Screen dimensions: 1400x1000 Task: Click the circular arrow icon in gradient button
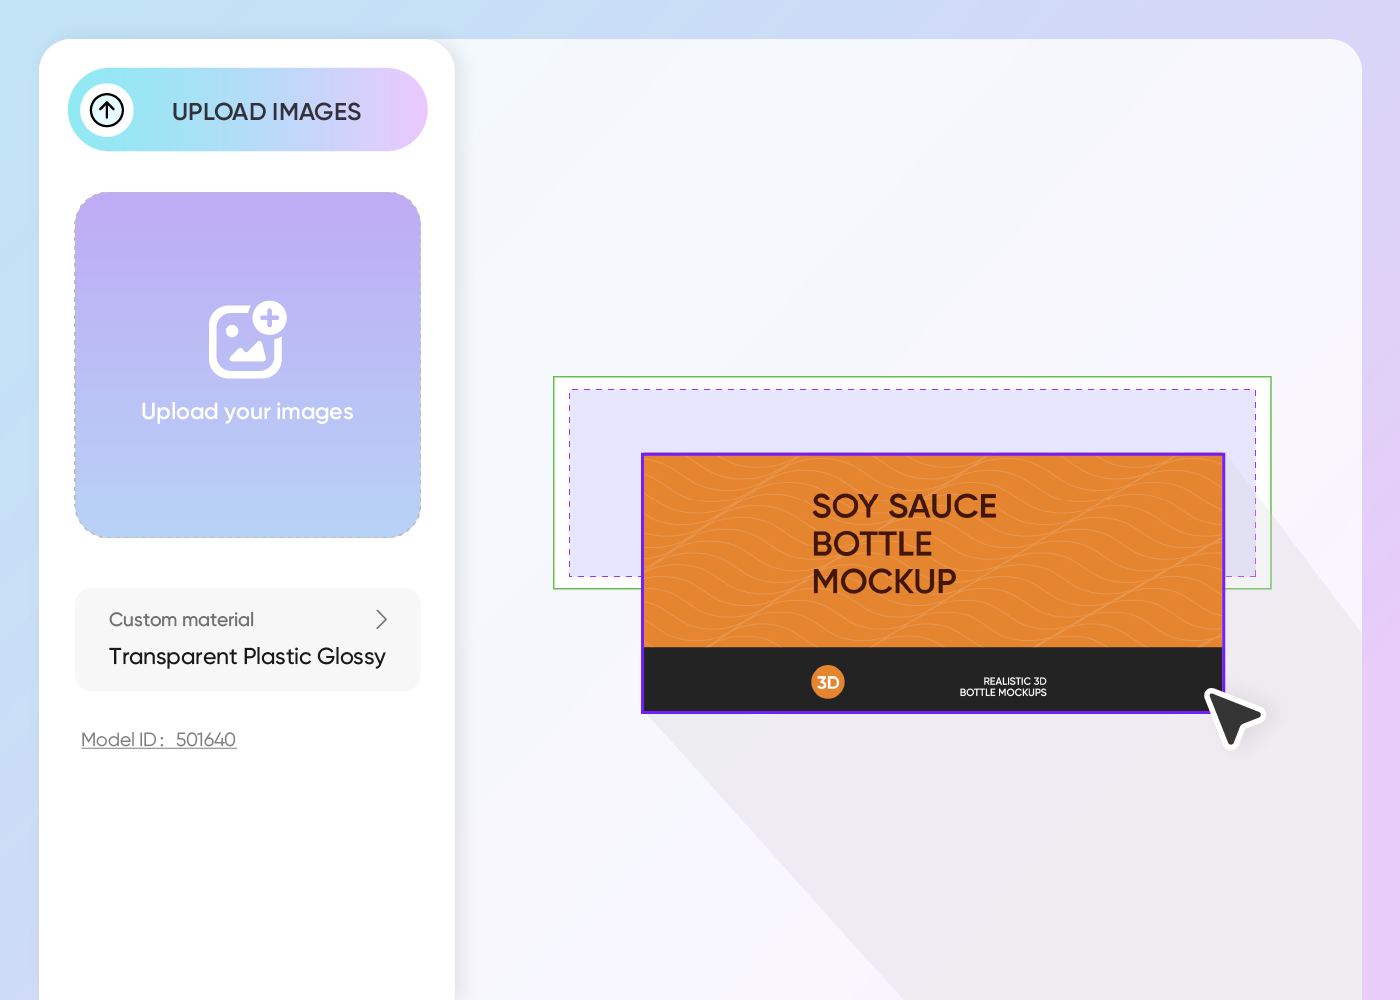pyautogui.click(x=107, y=110)
